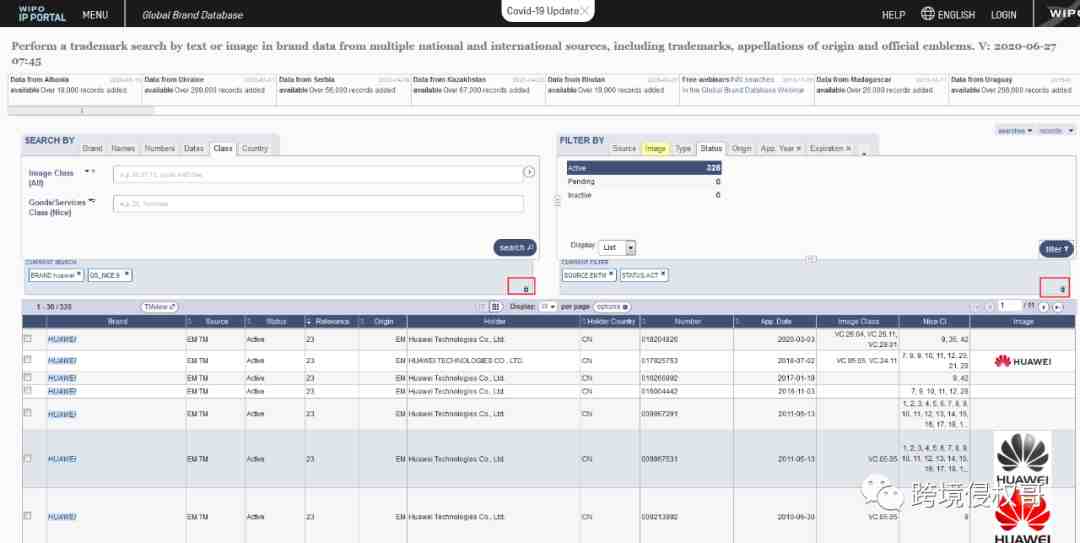Viewport: 1080px width, 543px height.
Task: Expand more filter tabs arrow
Action: pyautogui.click(x=864, y=153)
